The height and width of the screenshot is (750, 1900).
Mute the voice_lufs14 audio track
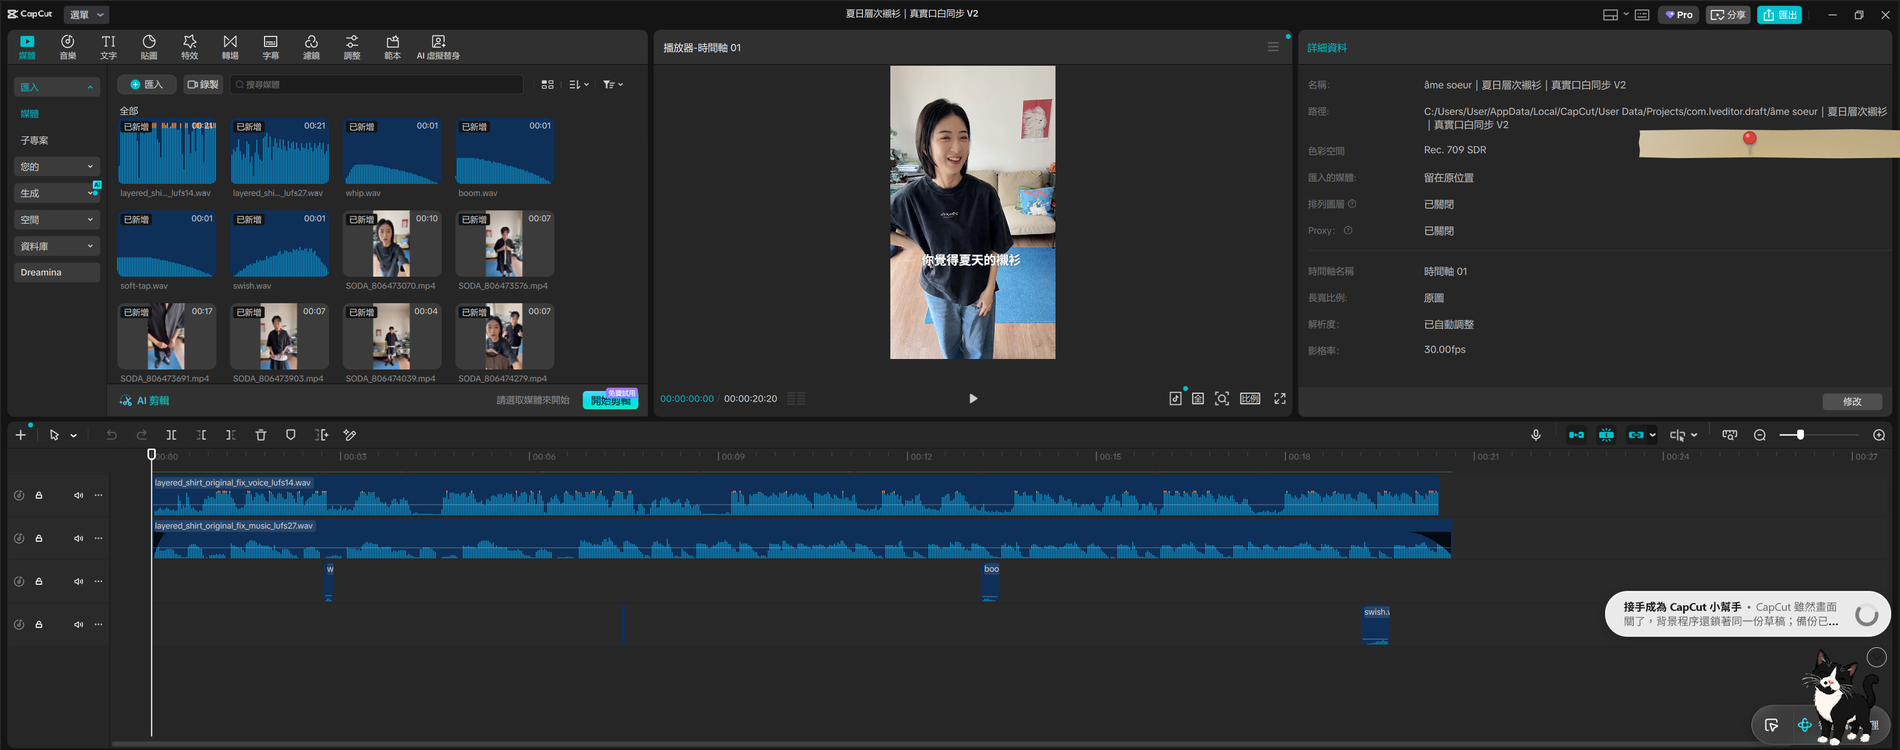coord(78,495)
